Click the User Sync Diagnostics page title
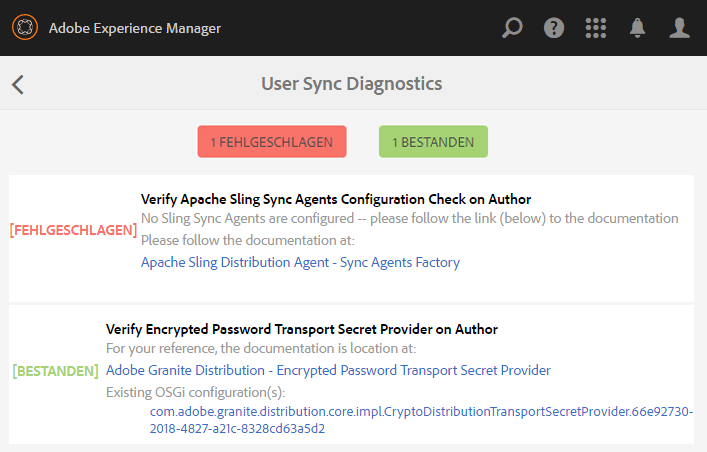 click(351, 84)
